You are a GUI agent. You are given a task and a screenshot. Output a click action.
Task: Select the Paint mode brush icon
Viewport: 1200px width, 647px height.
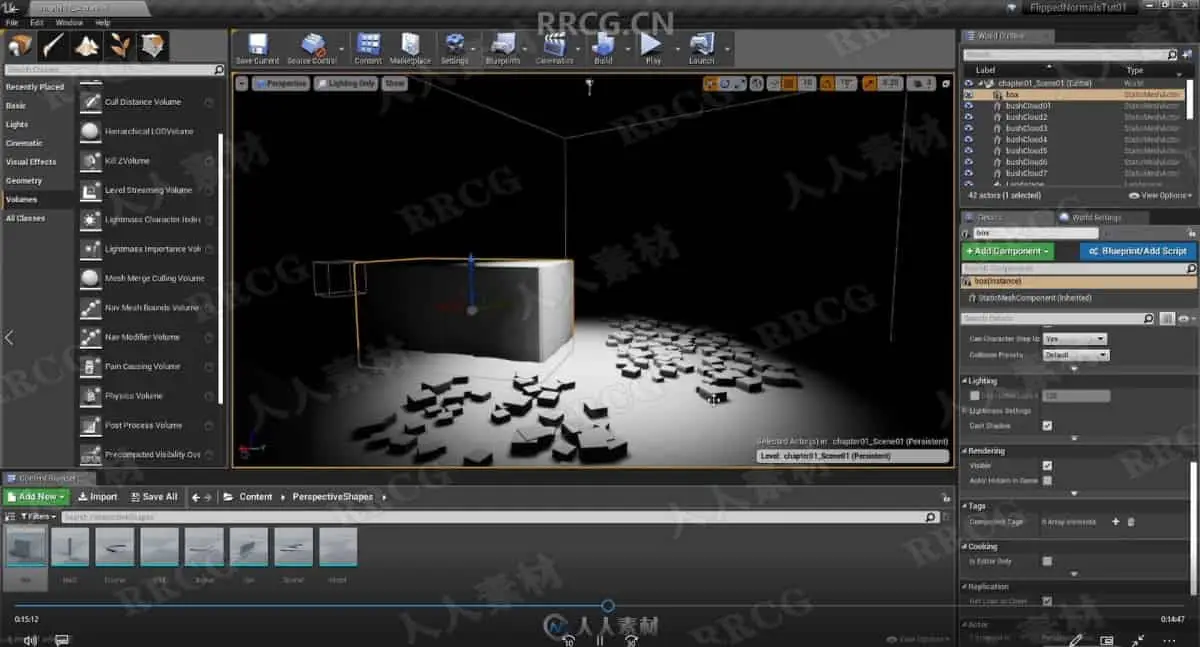[x=53, y=46]
